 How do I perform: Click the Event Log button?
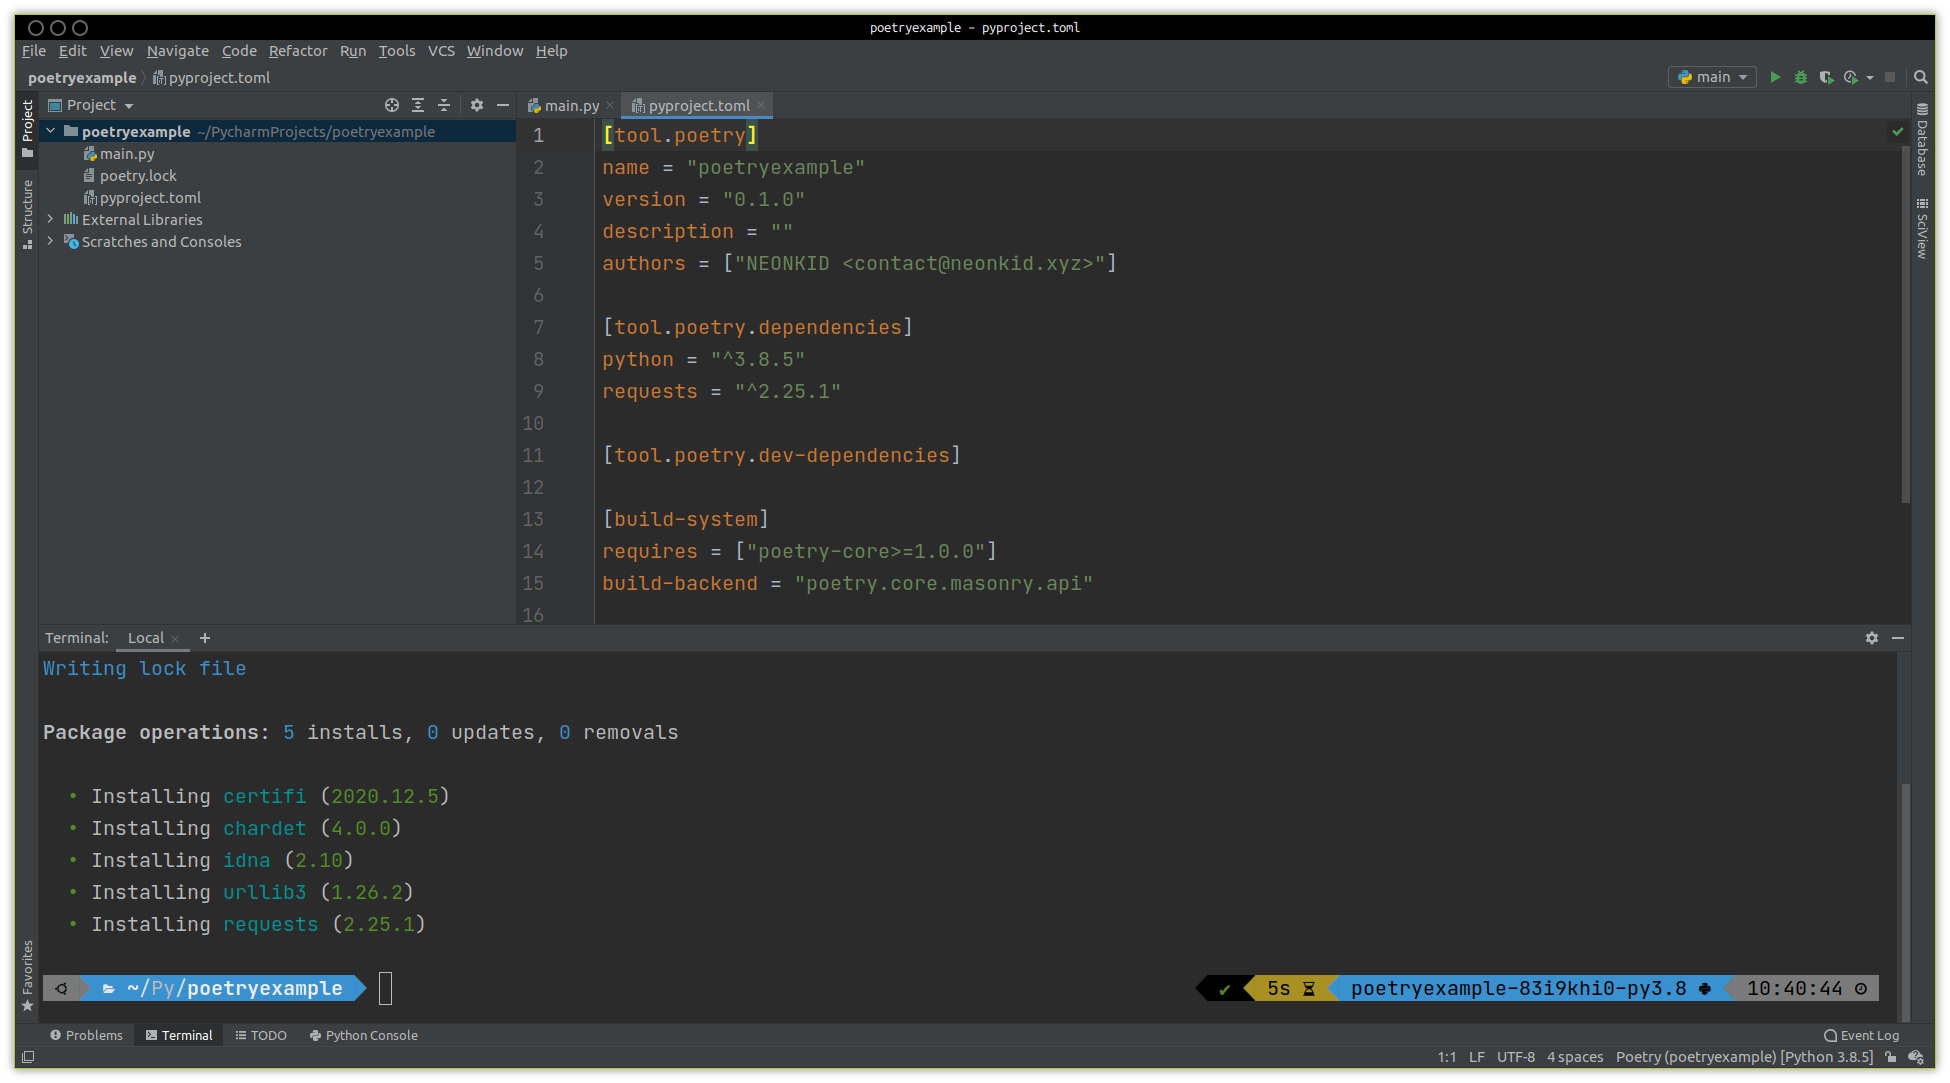(1861, 1035)
